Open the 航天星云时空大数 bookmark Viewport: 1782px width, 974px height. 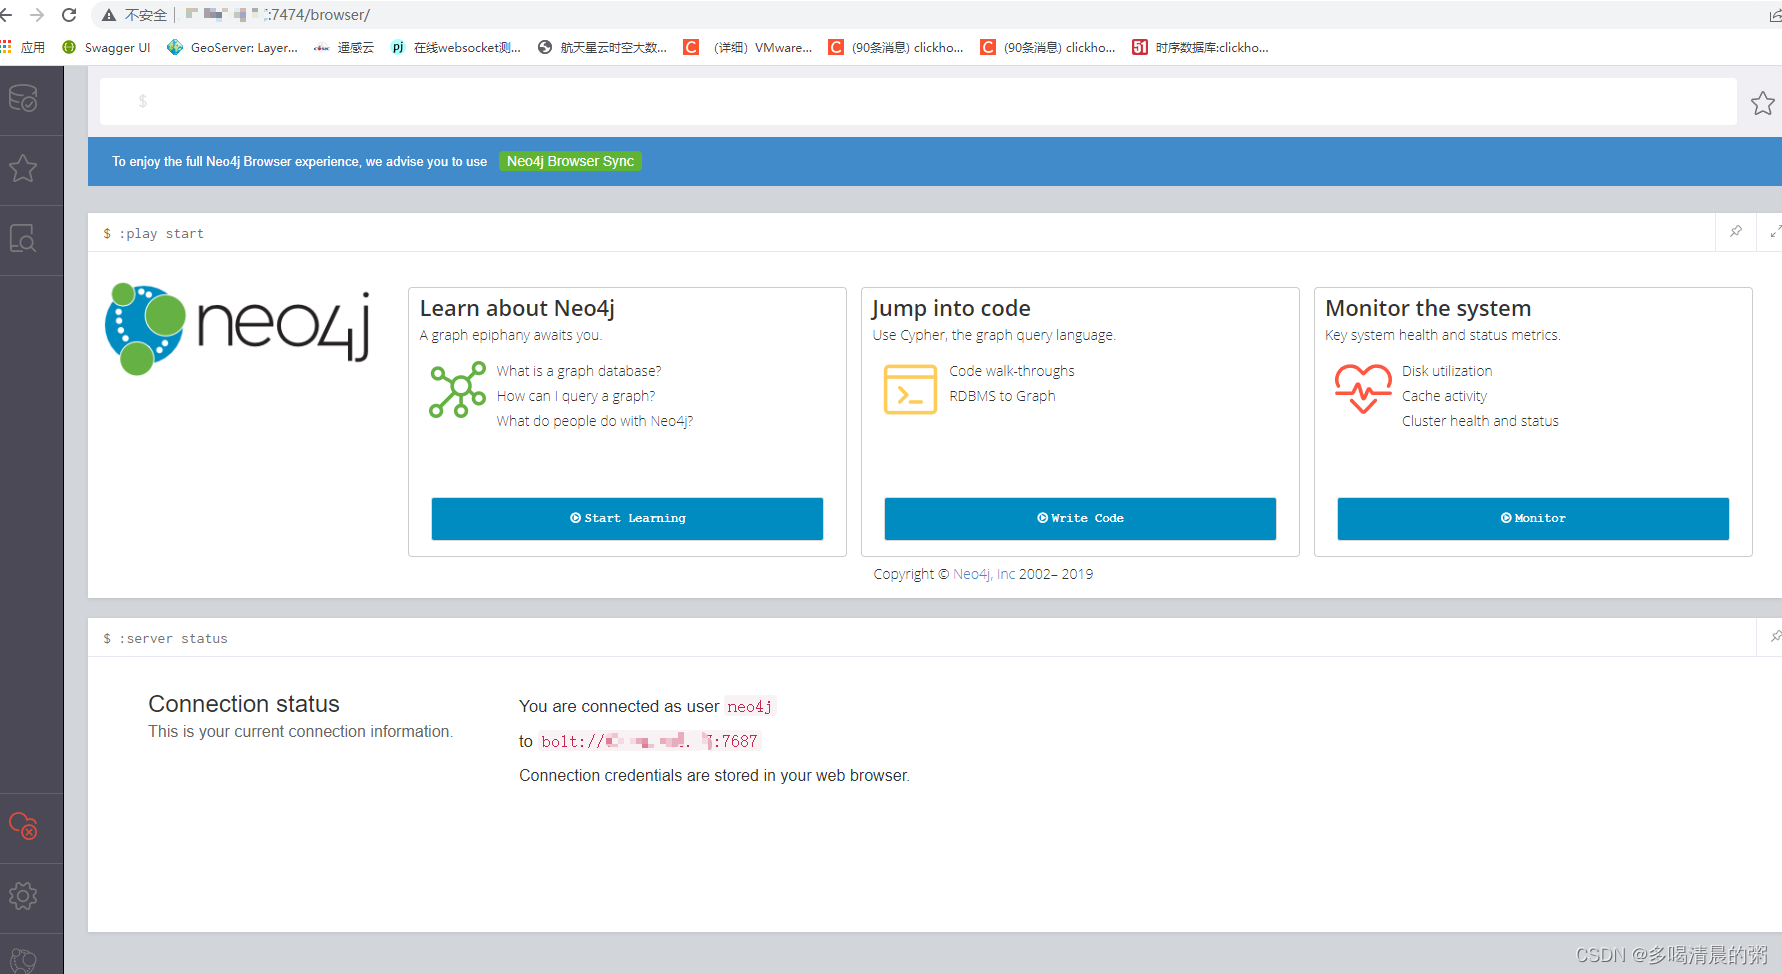click(602, 47)
